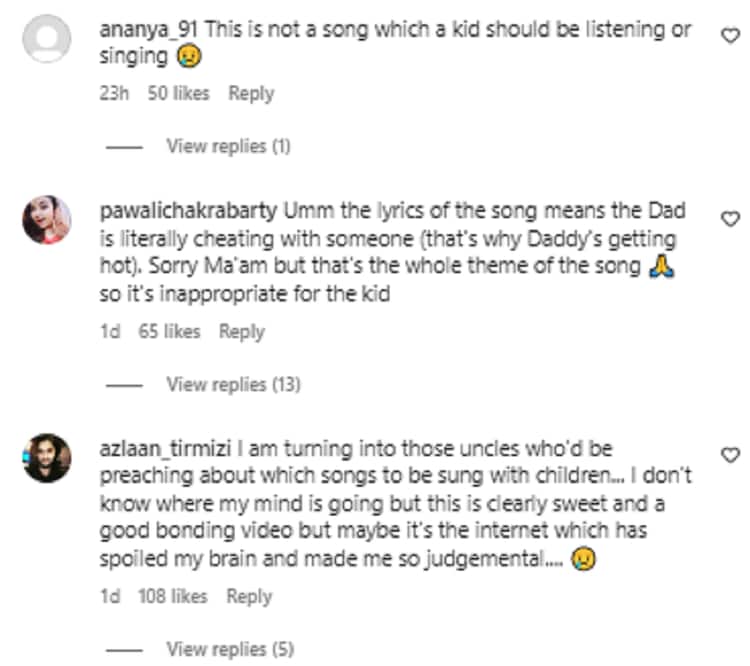The image size is (750, 666).
Task: Reply to ananya_91's comment
Action: tap(251, 93)
